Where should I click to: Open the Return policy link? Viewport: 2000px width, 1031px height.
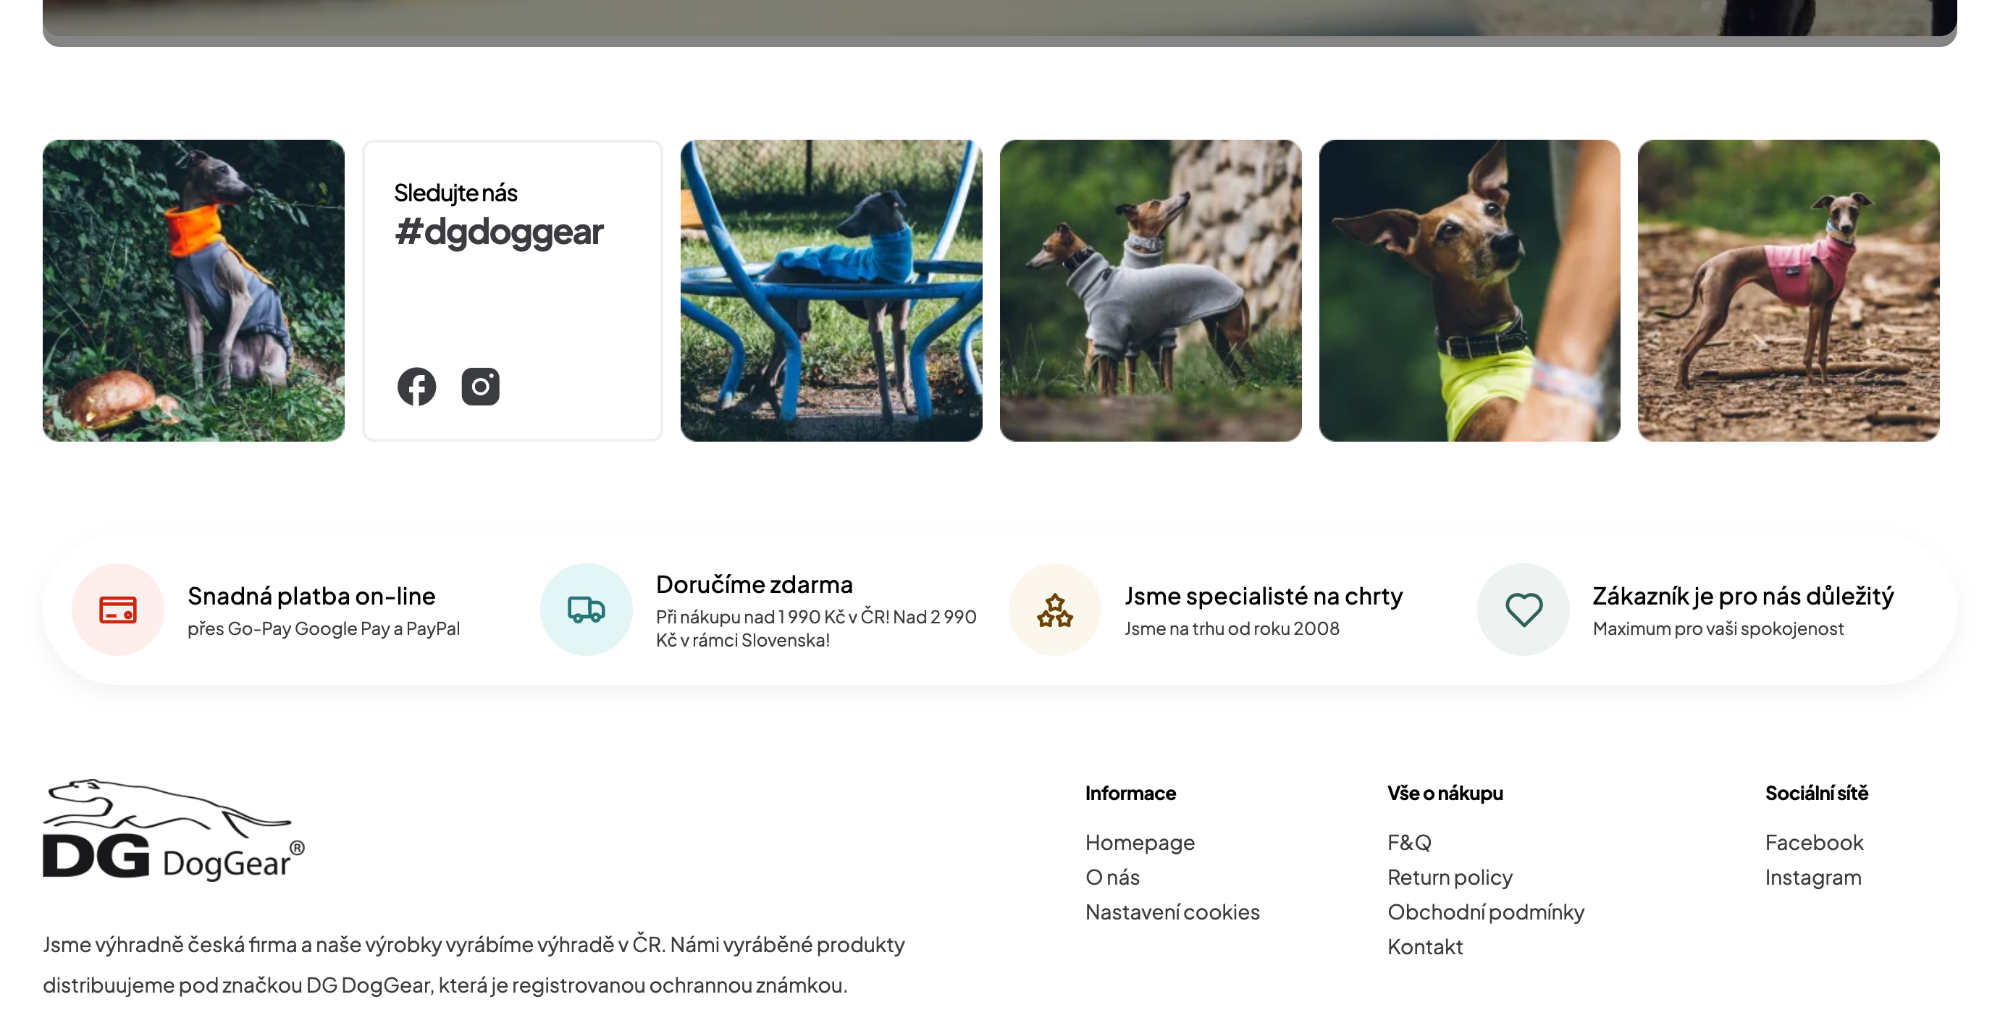coord(1449,878)
